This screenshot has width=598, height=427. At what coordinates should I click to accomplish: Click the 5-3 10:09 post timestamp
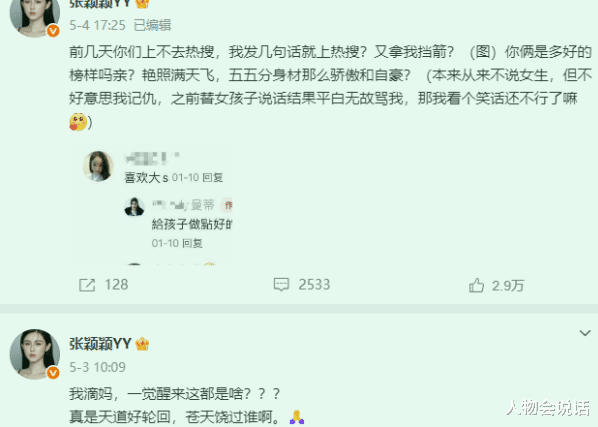pos(97,367)
